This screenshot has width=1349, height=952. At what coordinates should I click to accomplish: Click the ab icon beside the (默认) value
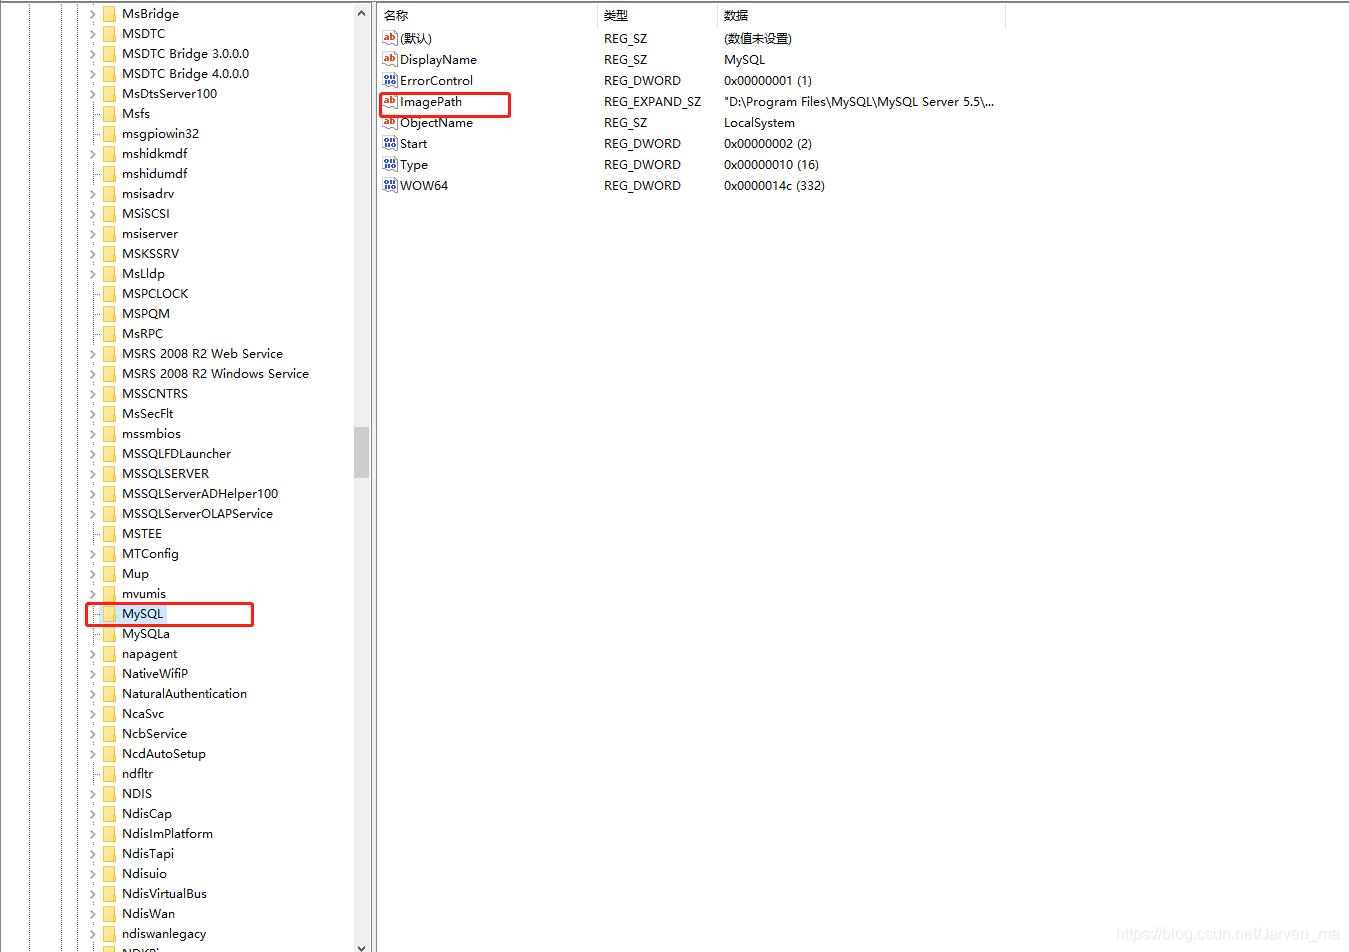tap(389, 38)
